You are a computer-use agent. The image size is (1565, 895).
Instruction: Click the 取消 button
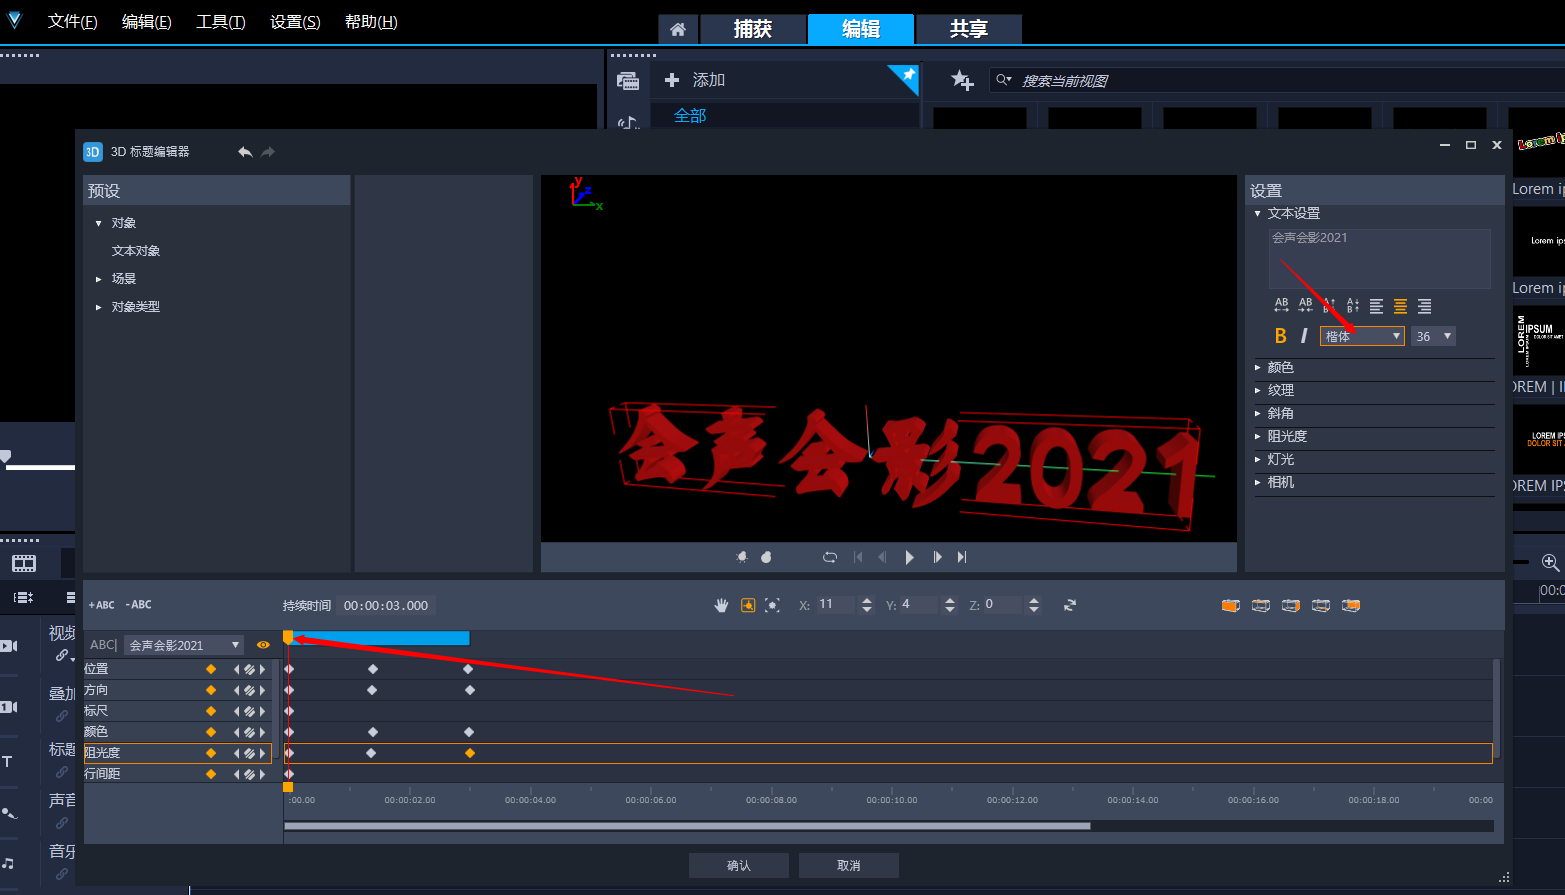pyautogui.click(x=848, y=865)
